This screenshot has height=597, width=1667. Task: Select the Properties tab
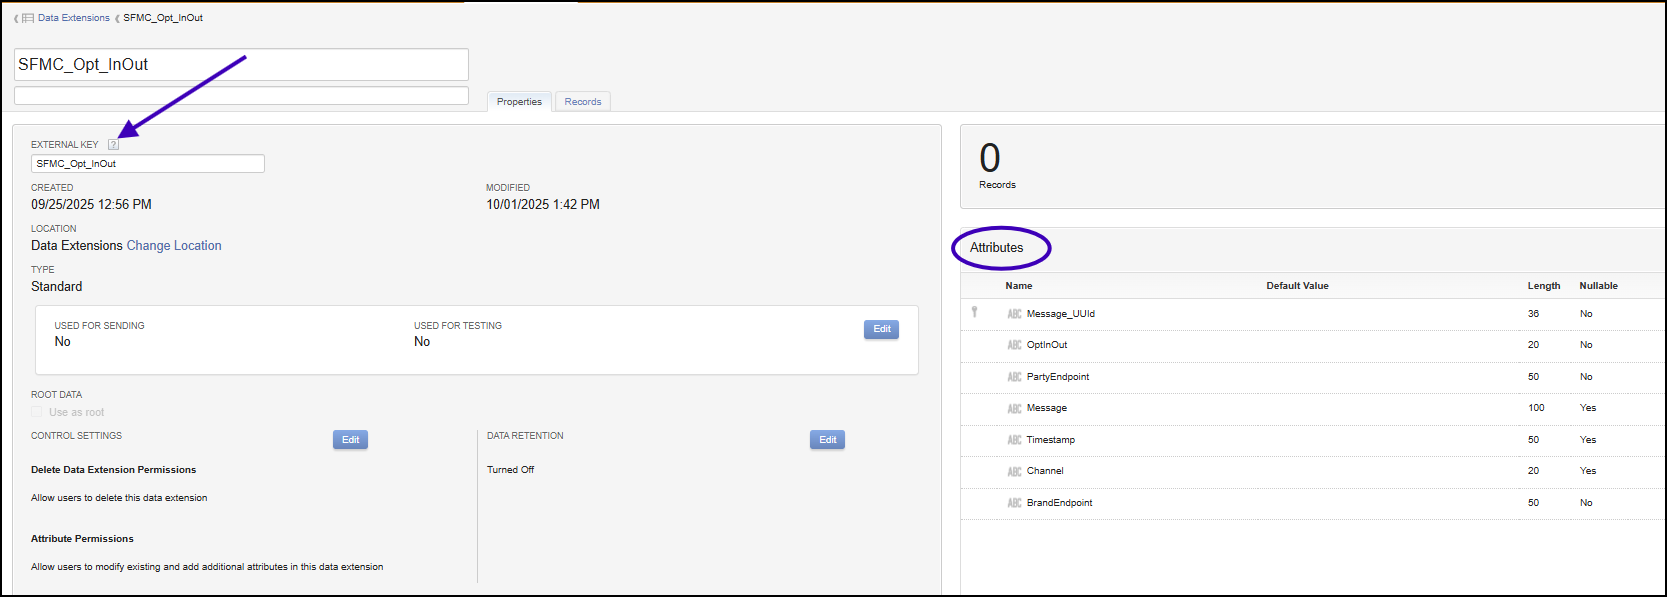coord(519,102)
